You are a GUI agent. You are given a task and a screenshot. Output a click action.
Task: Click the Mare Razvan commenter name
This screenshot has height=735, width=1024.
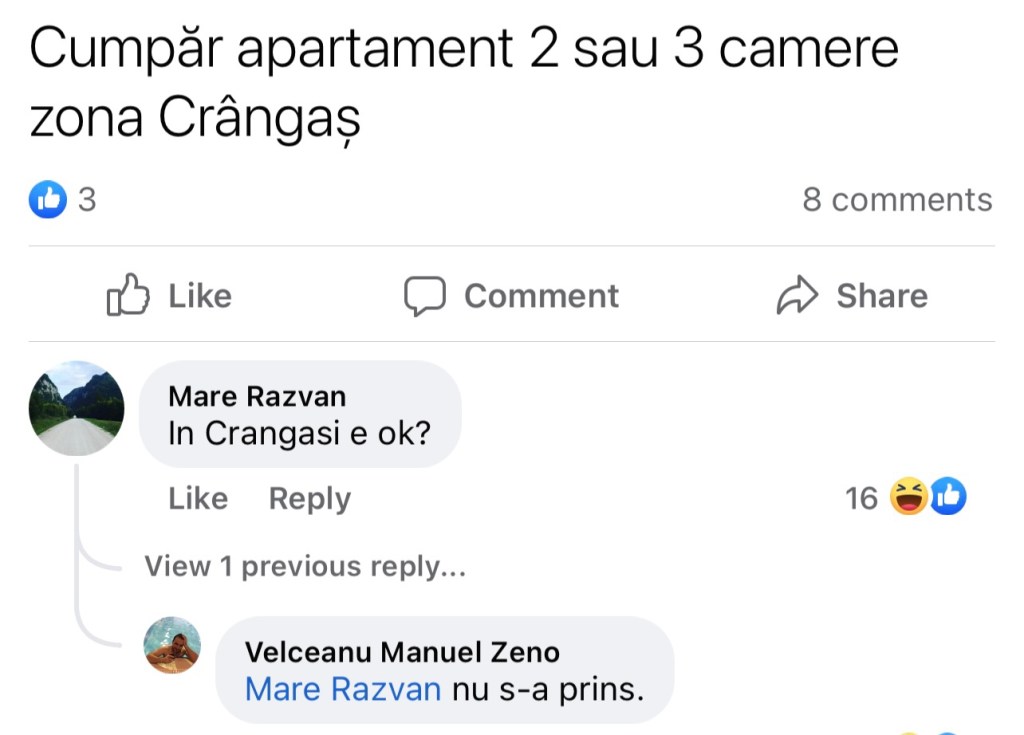click(257, 396)
